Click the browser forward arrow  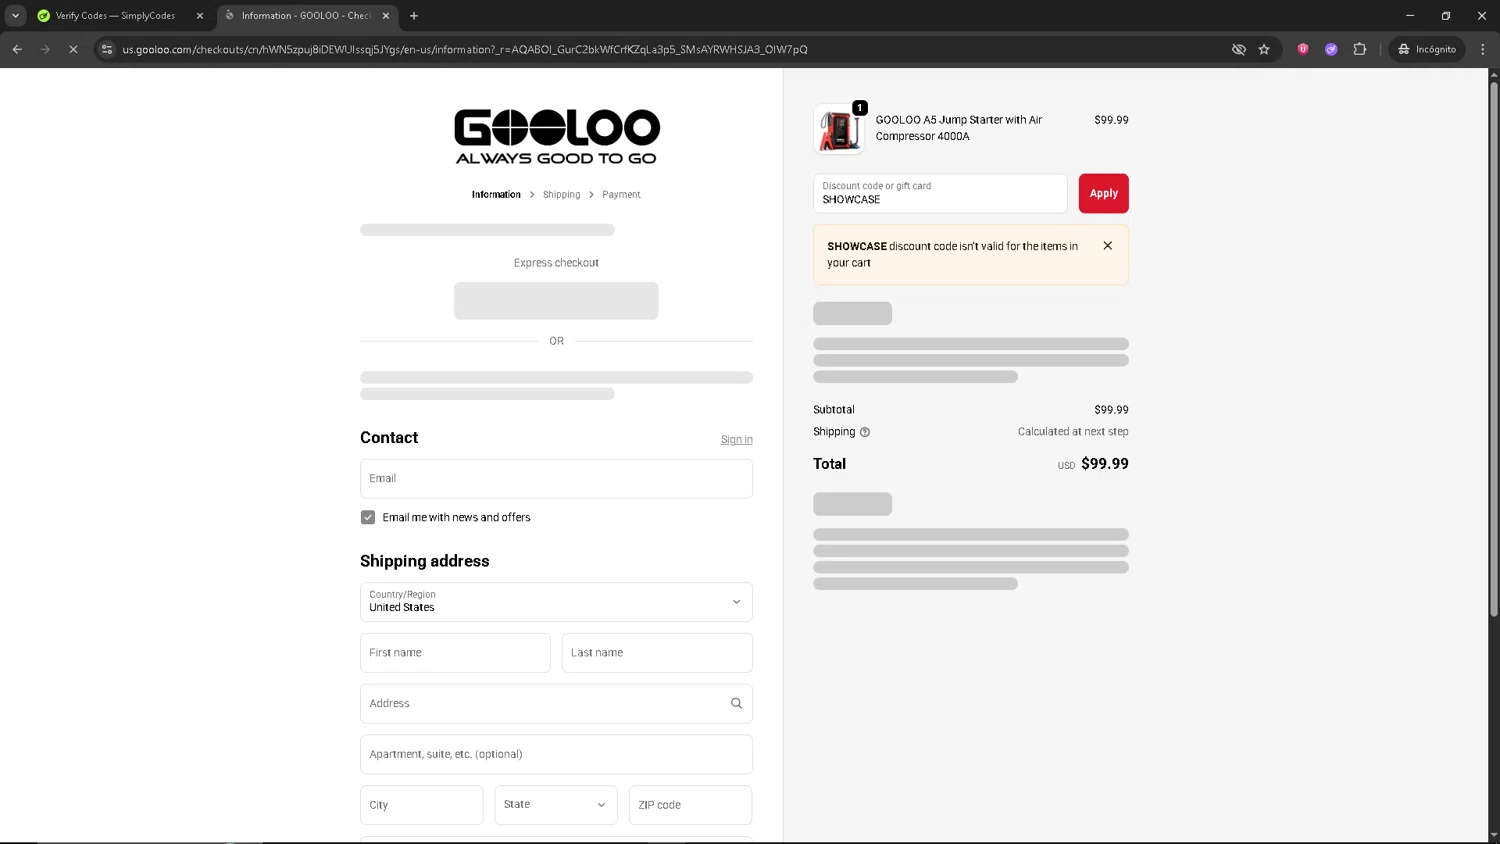[45, 49]
